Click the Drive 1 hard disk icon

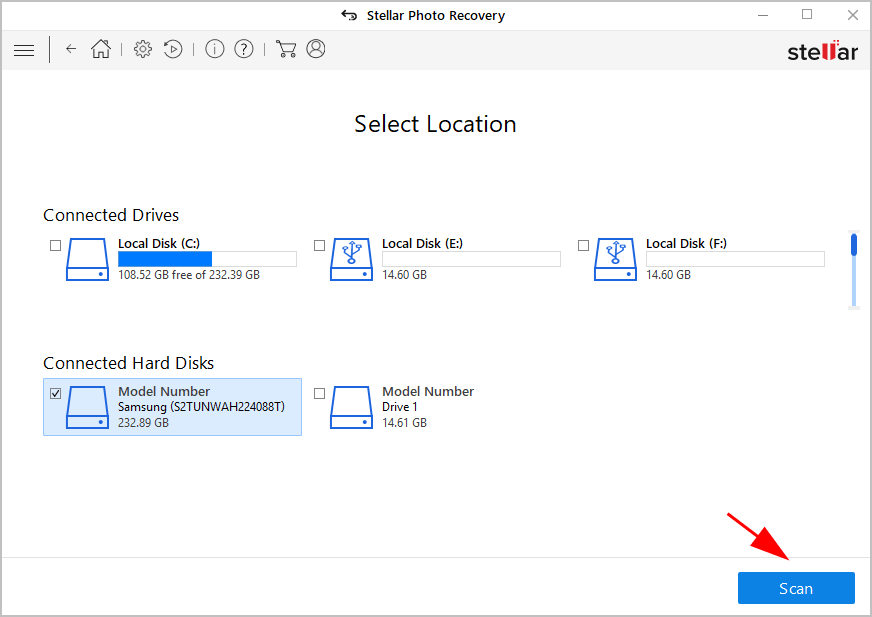pos(351,407)
